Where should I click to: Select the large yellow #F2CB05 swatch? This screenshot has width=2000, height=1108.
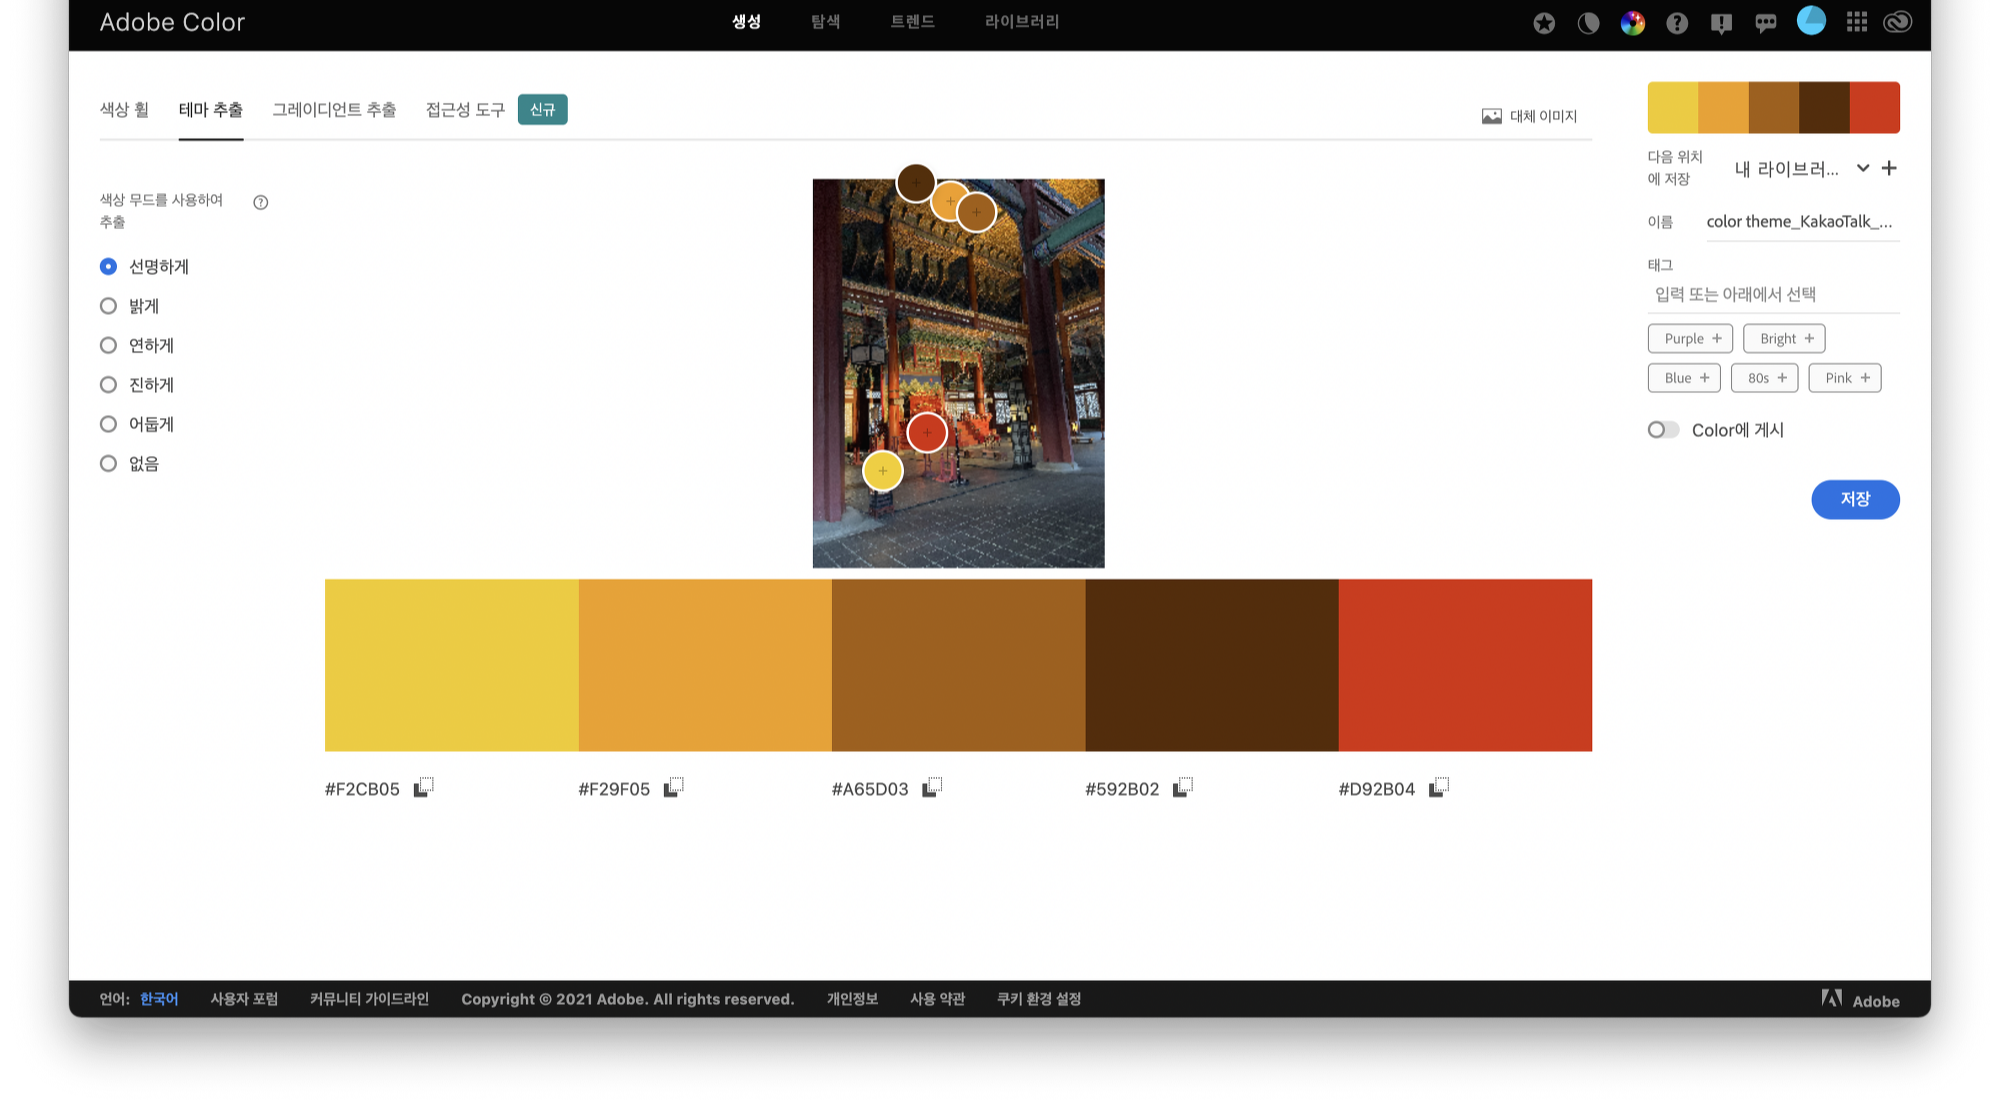[451, 665]
